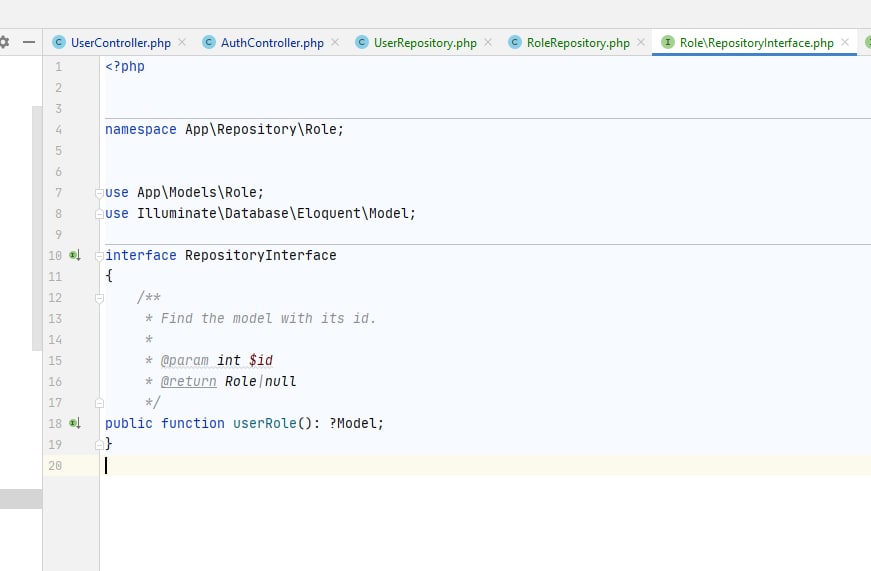The image size is (871, 571).
Task: Click the left panel's vertical scrollbar
Action: pyautogui.click(x=37, y=228)
